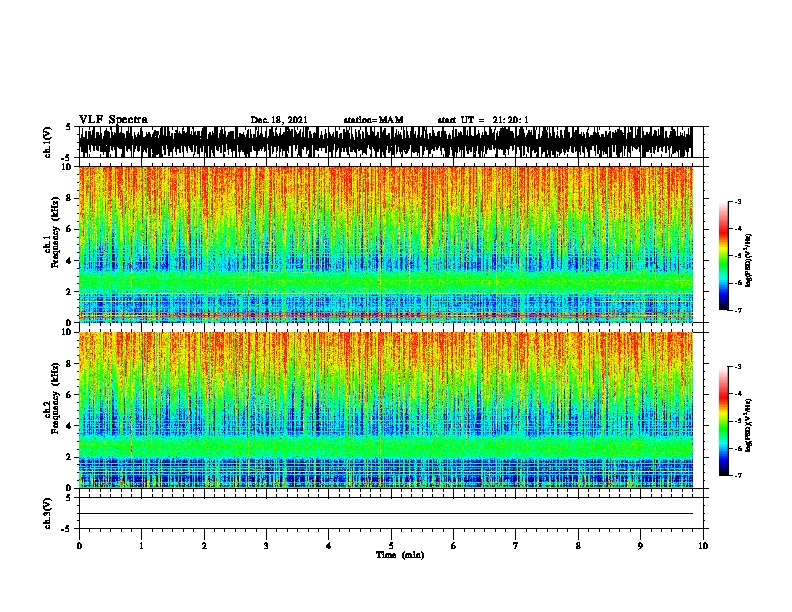Click the 'station=MAM' label

(373, 120)
